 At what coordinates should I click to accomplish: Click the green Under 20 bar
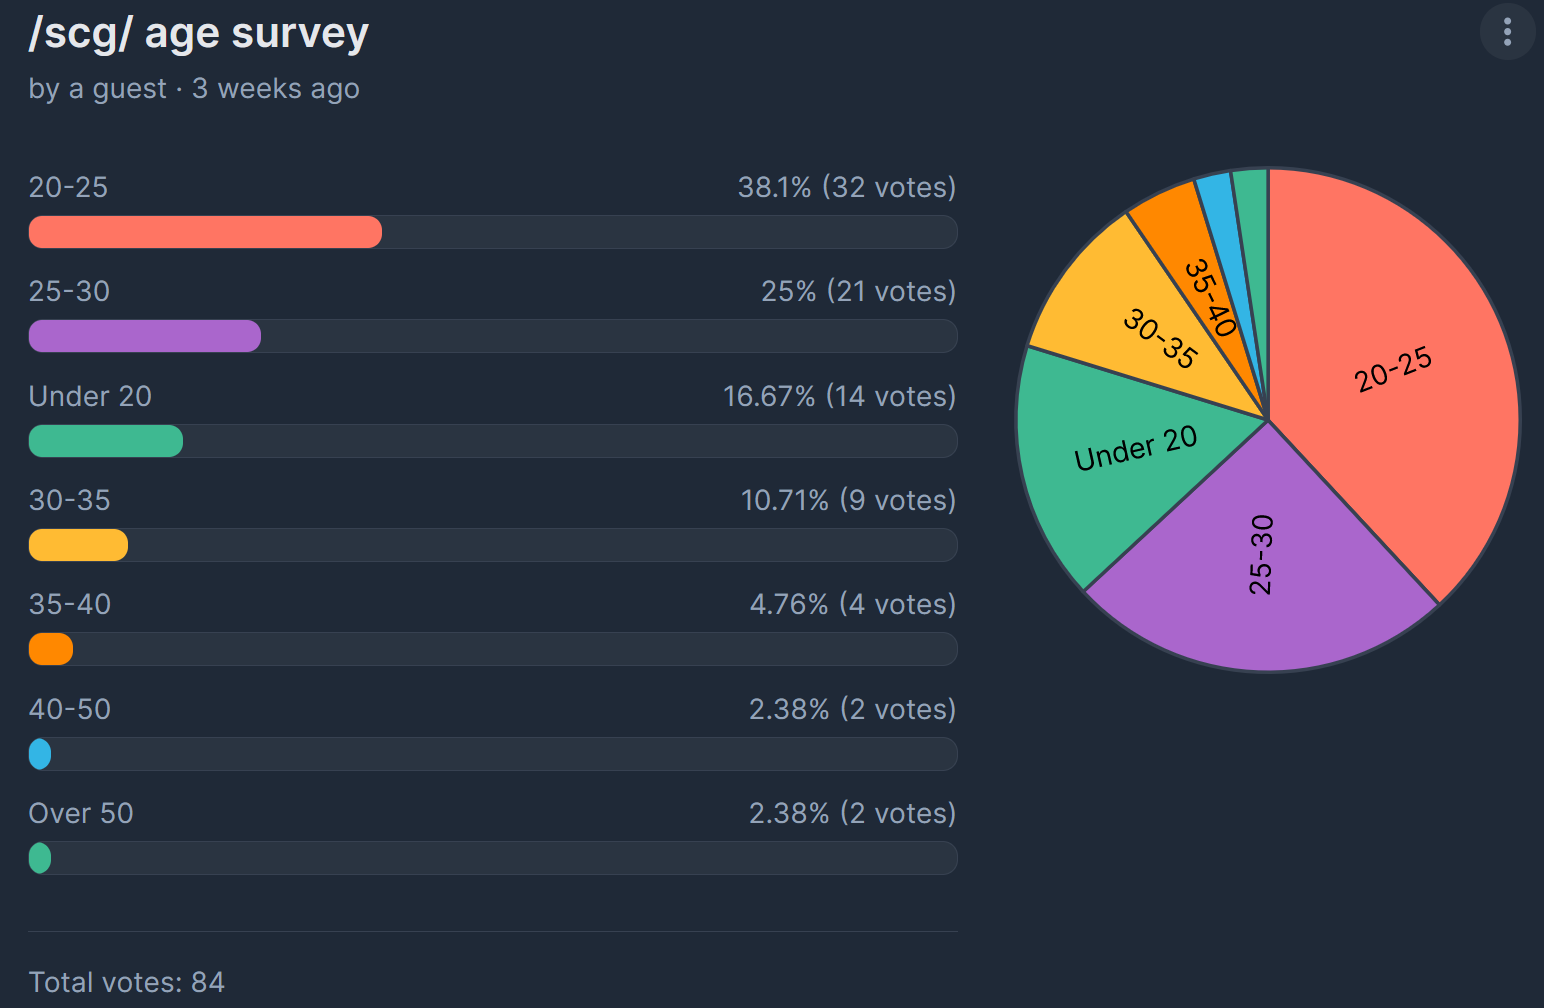pos(106,441)
